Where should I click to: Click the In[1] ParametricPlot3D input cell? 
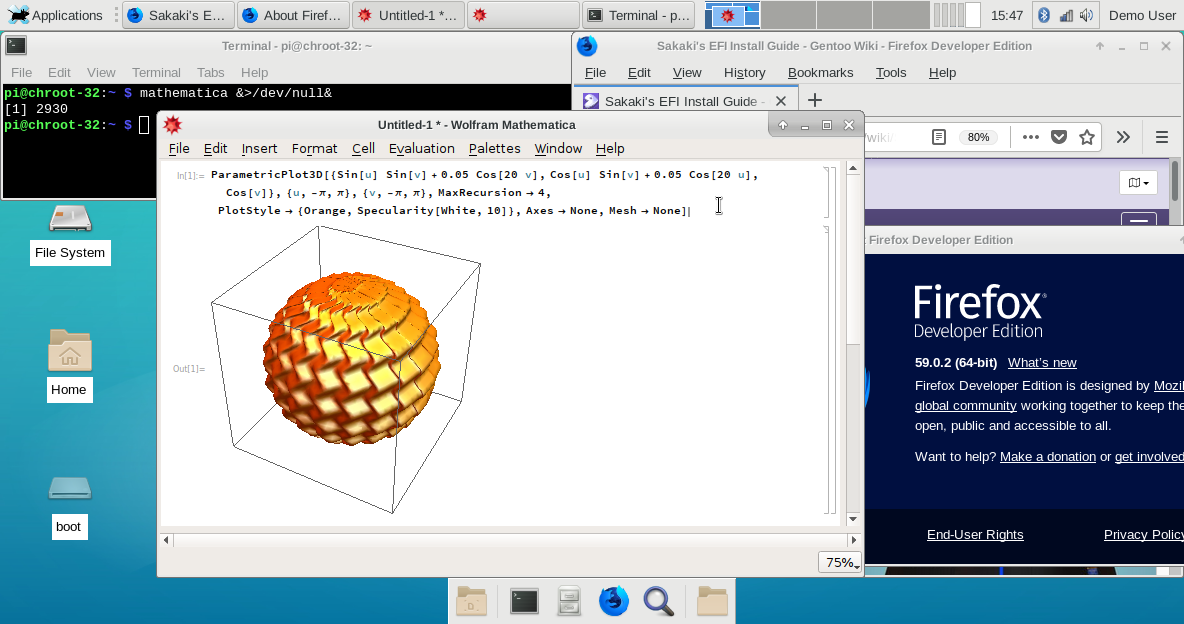487,193
